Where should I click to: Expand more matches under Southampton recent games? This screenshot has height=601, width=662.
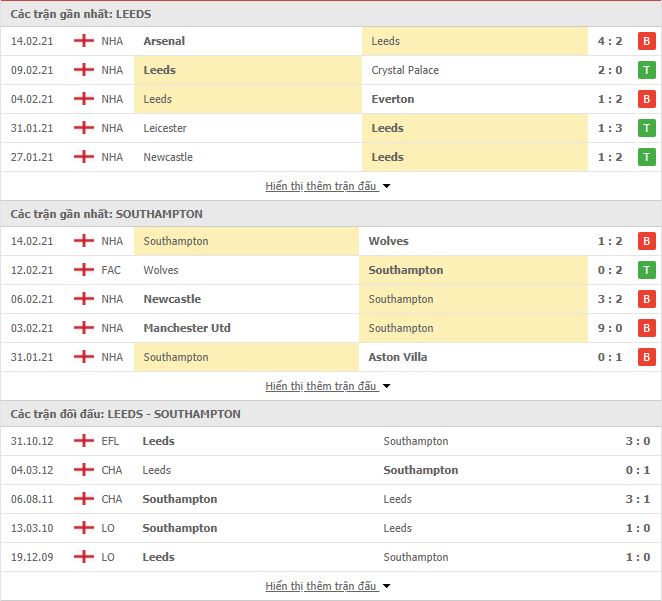point(328,386)
